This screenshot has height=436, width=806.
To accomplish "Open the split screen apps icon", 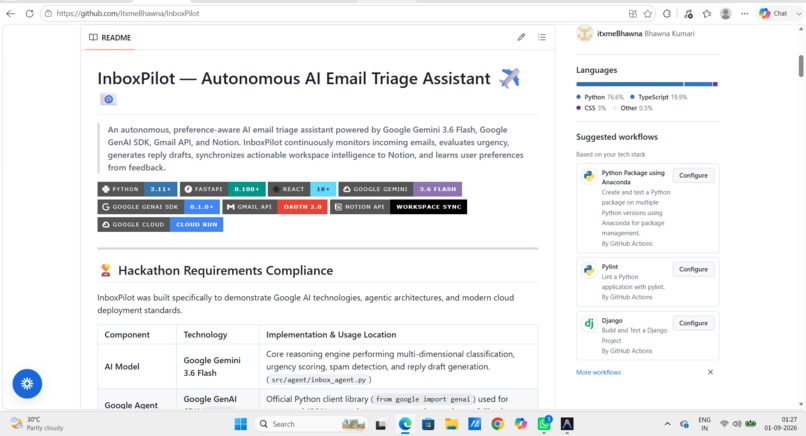I will click(633, 14).
